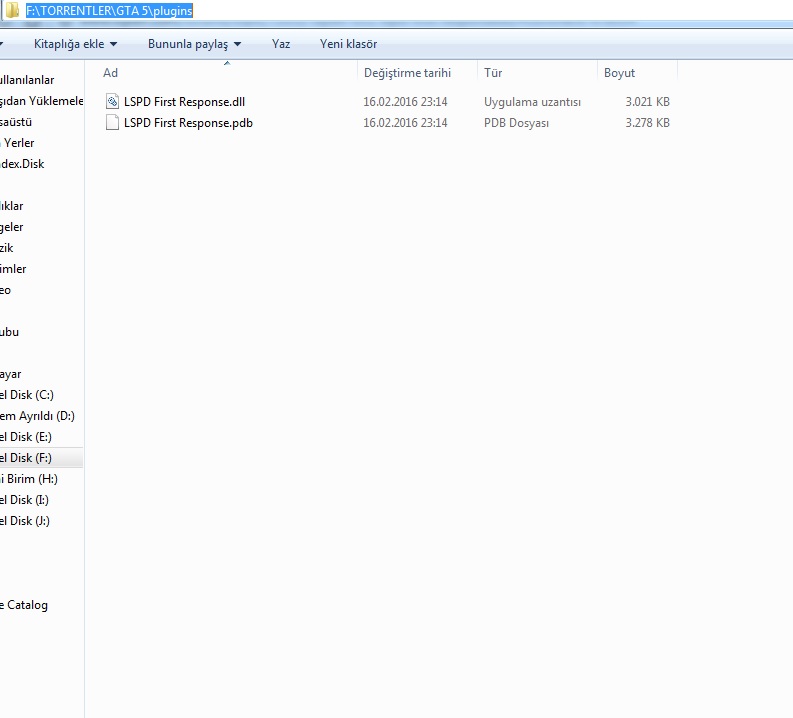This screenshot has width=793, height=718.
Task: Click the address bar path F:\TORRENTLER\GTA 5\plugins
Action: point(109,11)
